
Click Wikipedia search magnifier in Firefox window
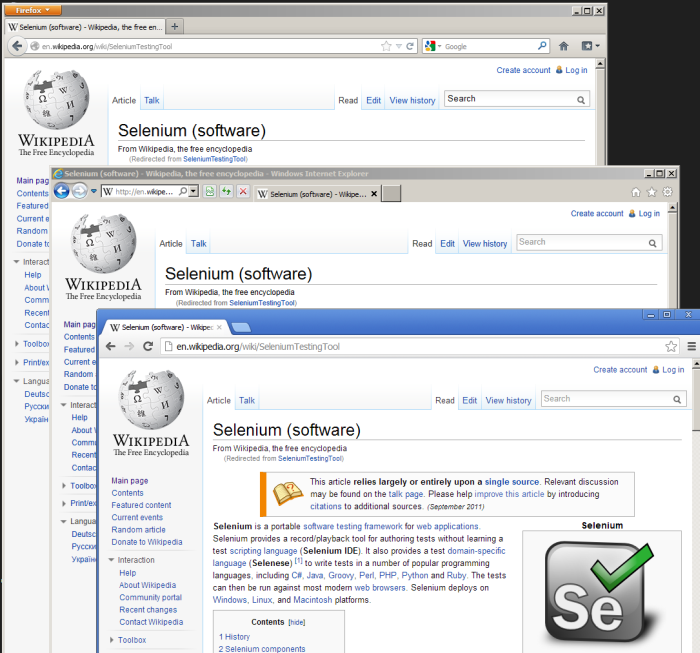580,100
